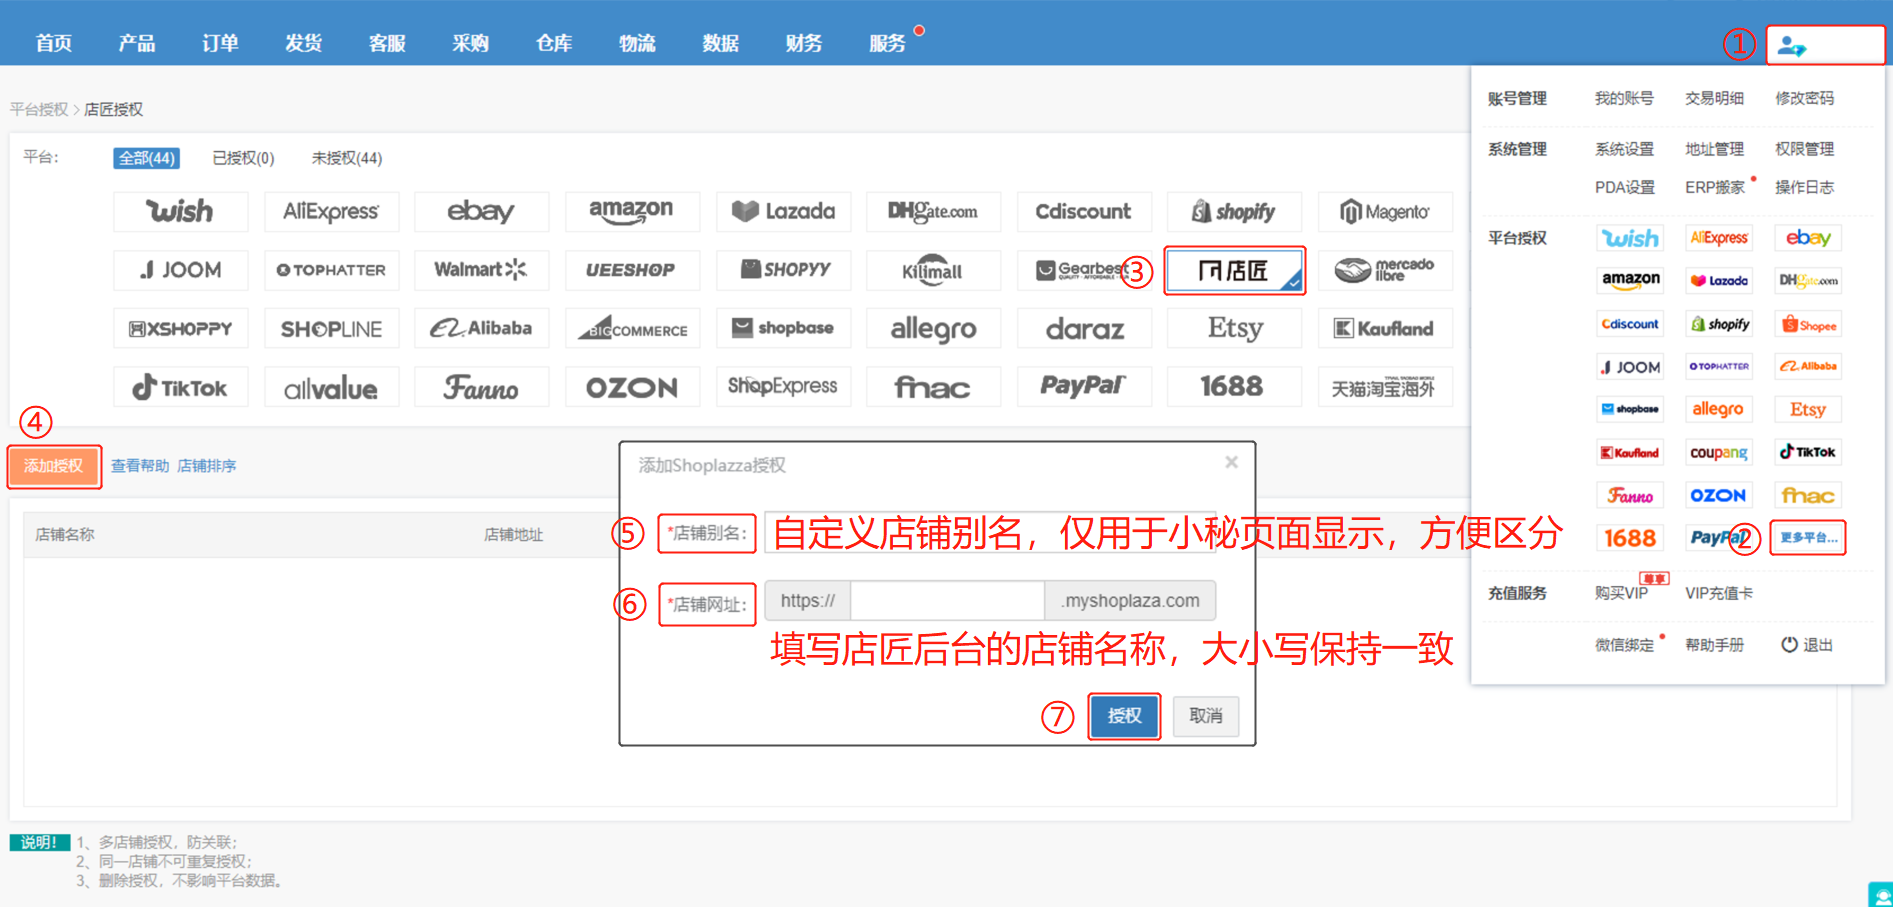Select the 店匠 Shoplazza platform tile
Screen dimensions: 1893x907
coord(1235,270)
